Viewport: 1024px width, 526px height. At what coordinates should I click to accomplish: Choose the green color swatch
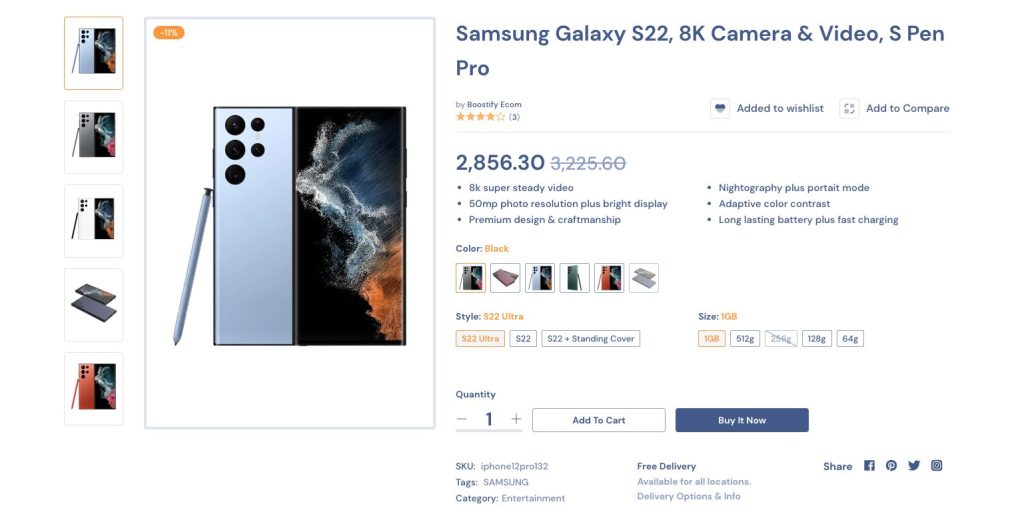click(x=575, y=278)
